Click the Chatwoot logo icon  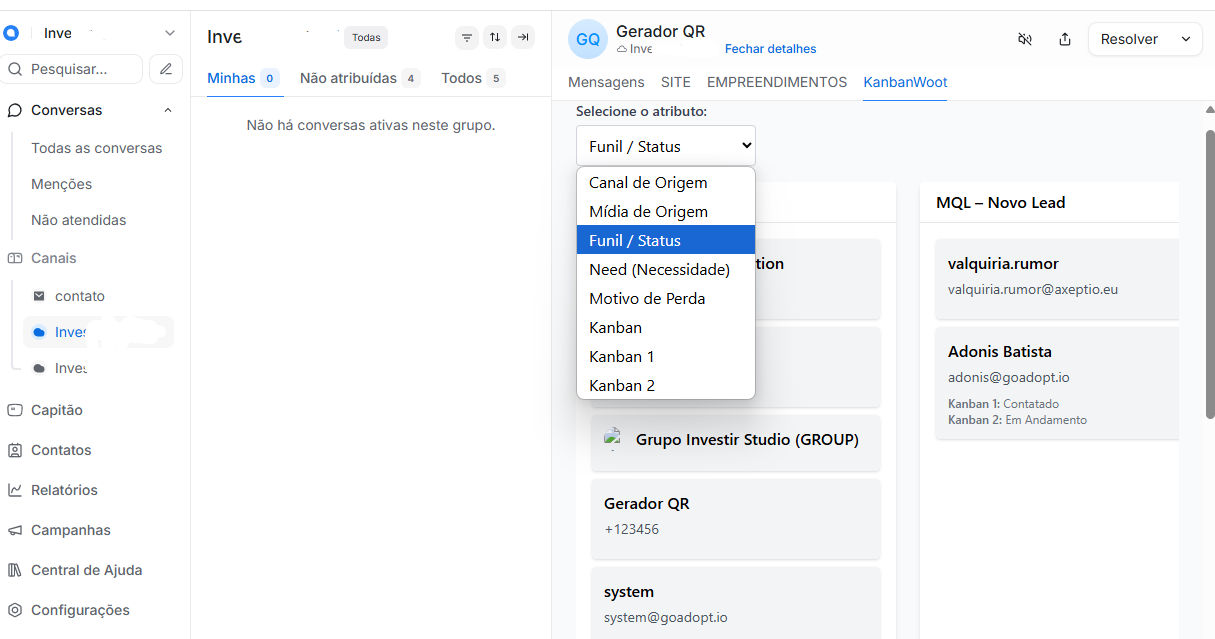coord(11,33)
